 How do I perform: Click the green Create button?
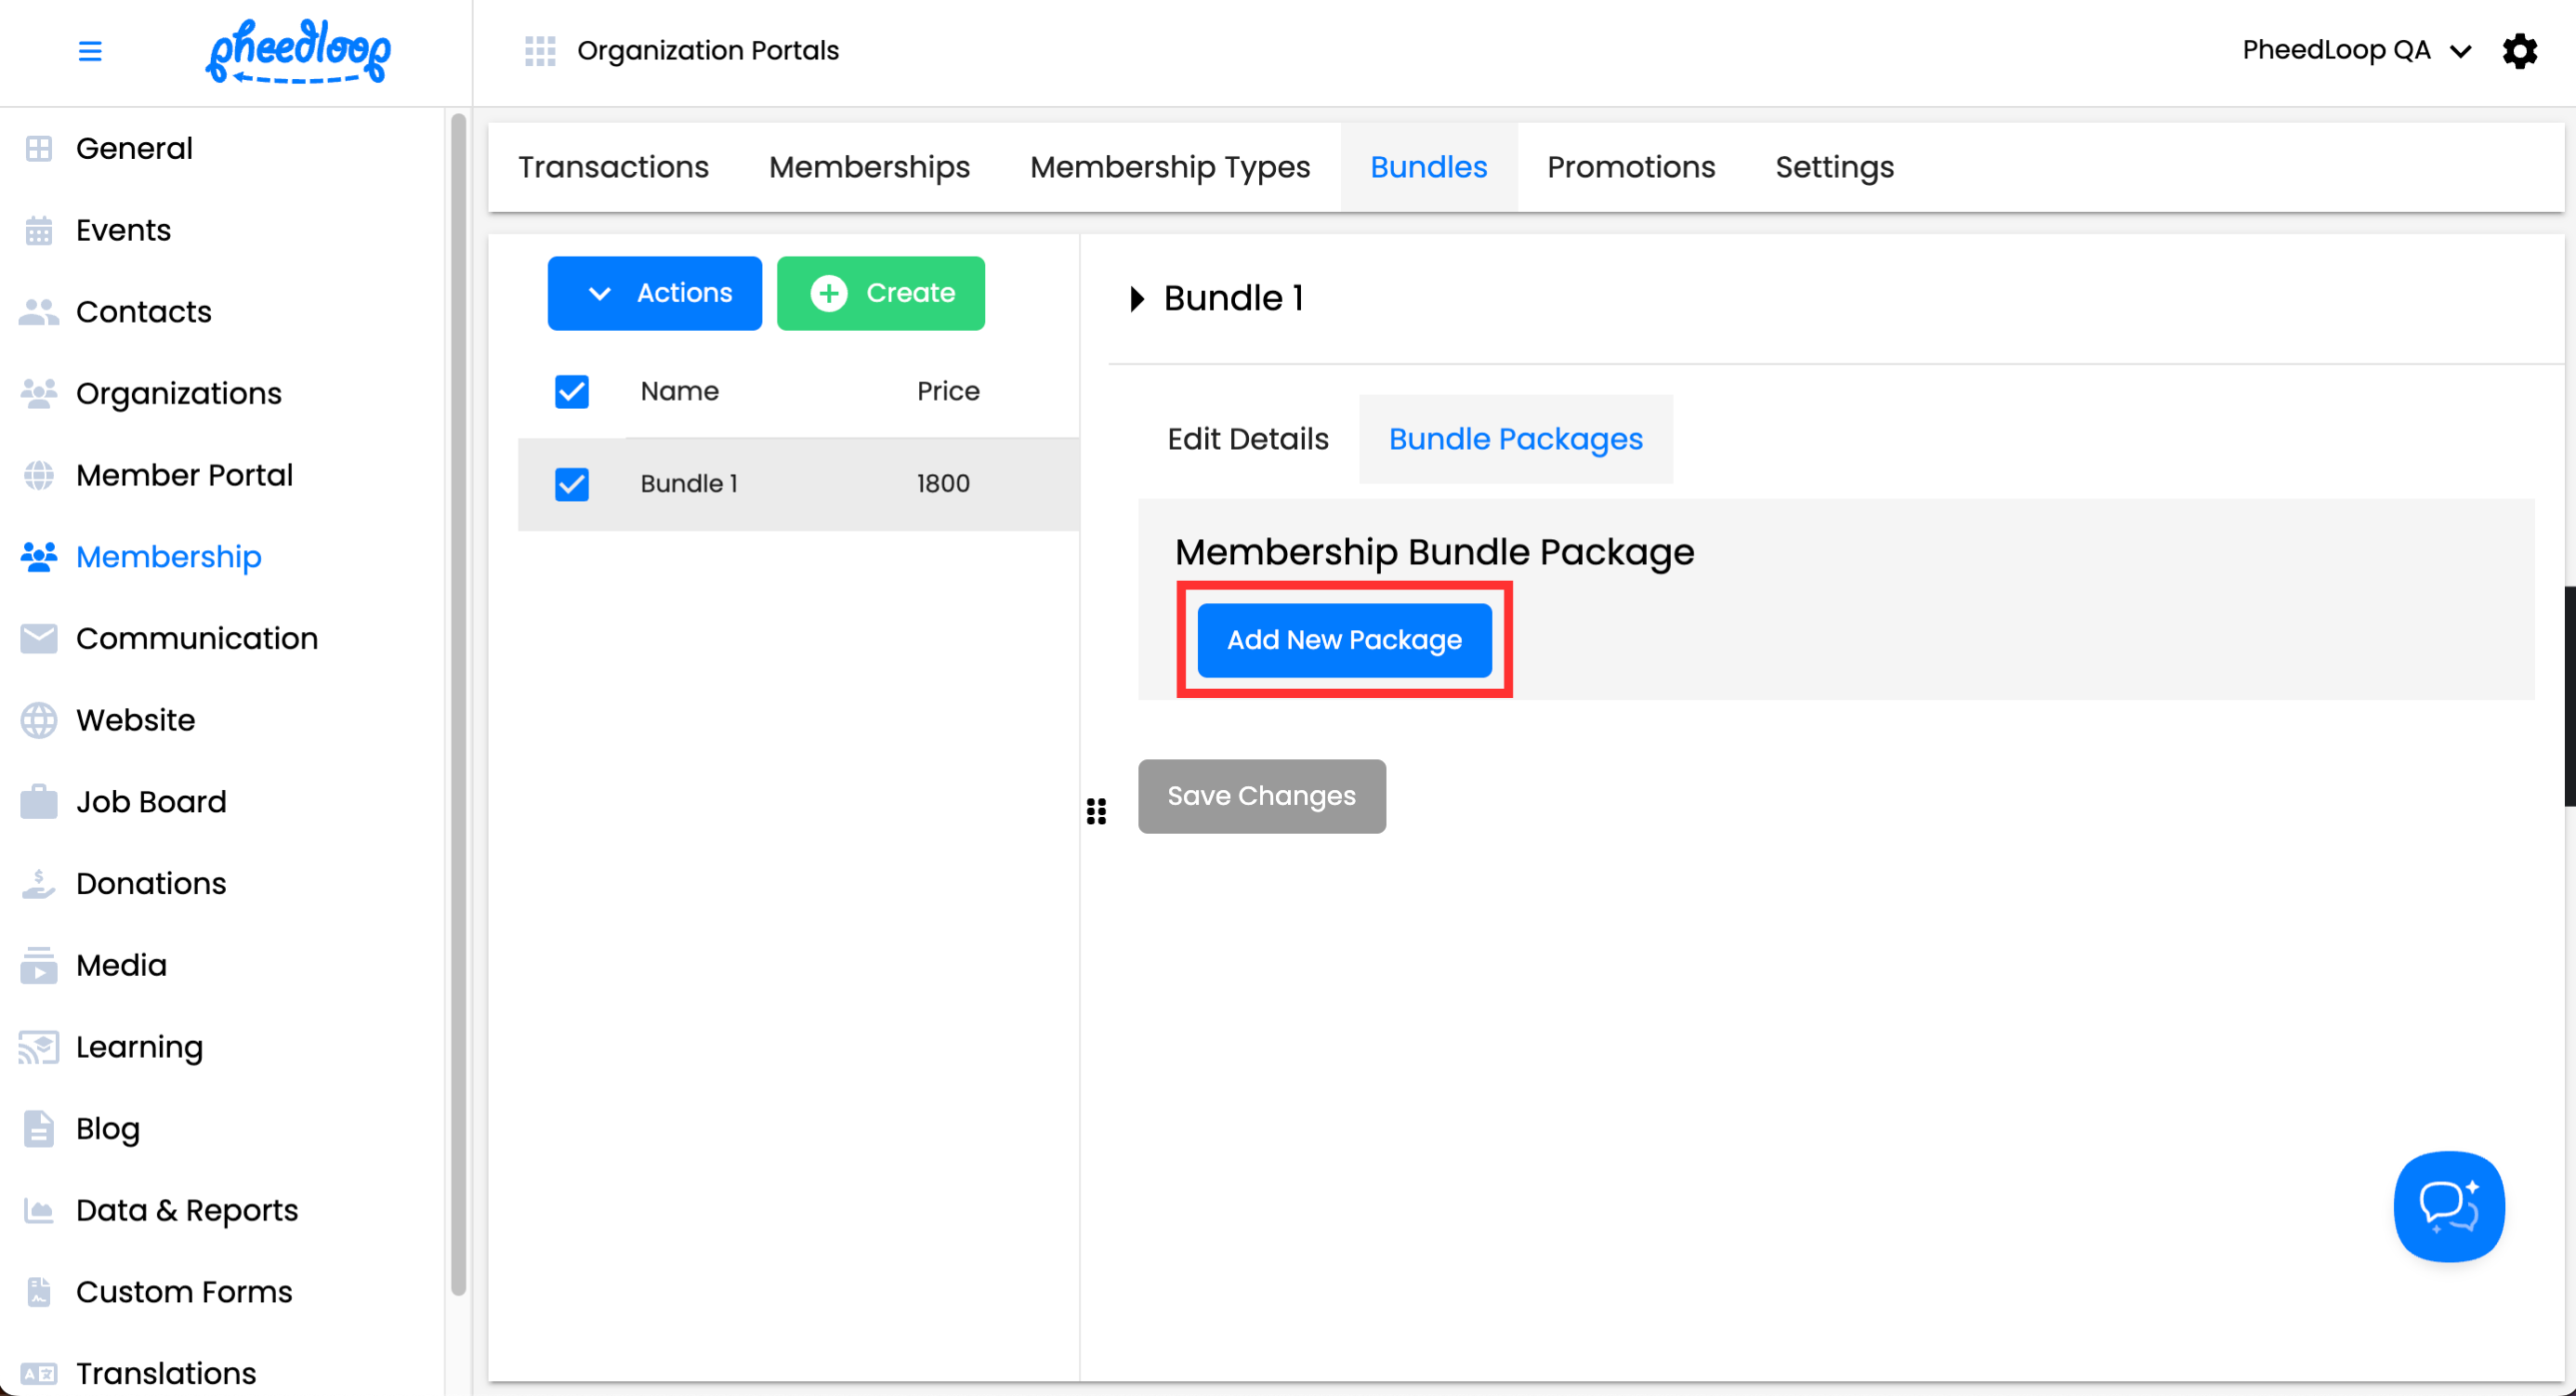[880, 293]
